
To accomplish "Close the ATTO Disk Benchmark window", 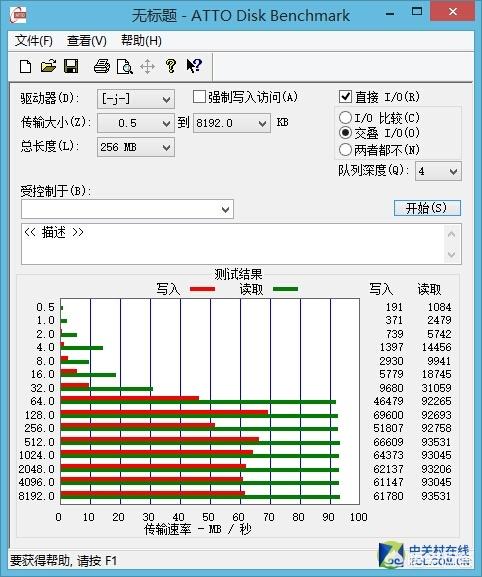I will [453, 12].
